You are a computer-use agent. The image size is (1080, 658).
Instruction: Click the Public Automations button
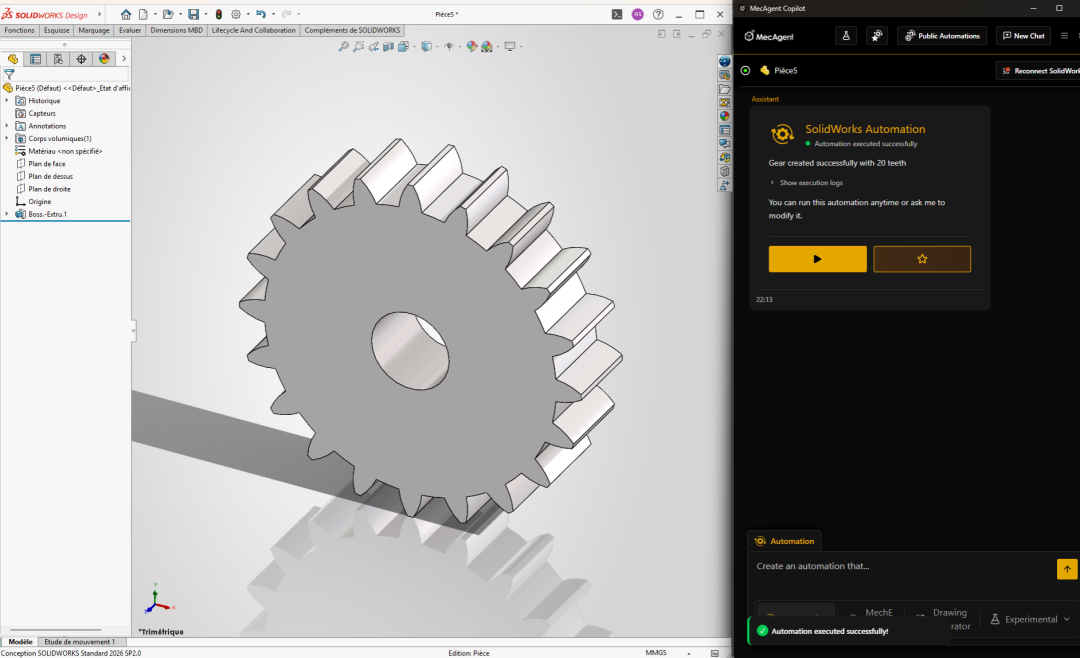click(942, 36)
